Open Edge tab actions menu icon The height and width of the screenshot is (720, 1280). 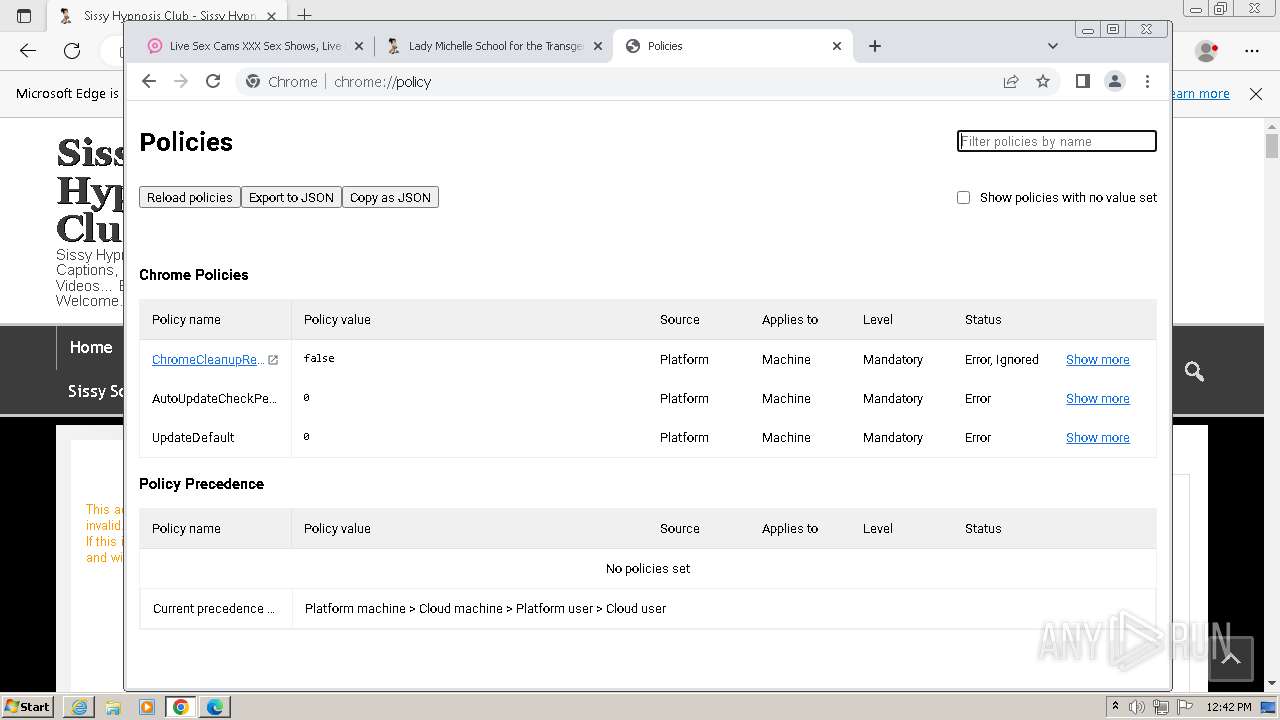[x=24, y=15]
